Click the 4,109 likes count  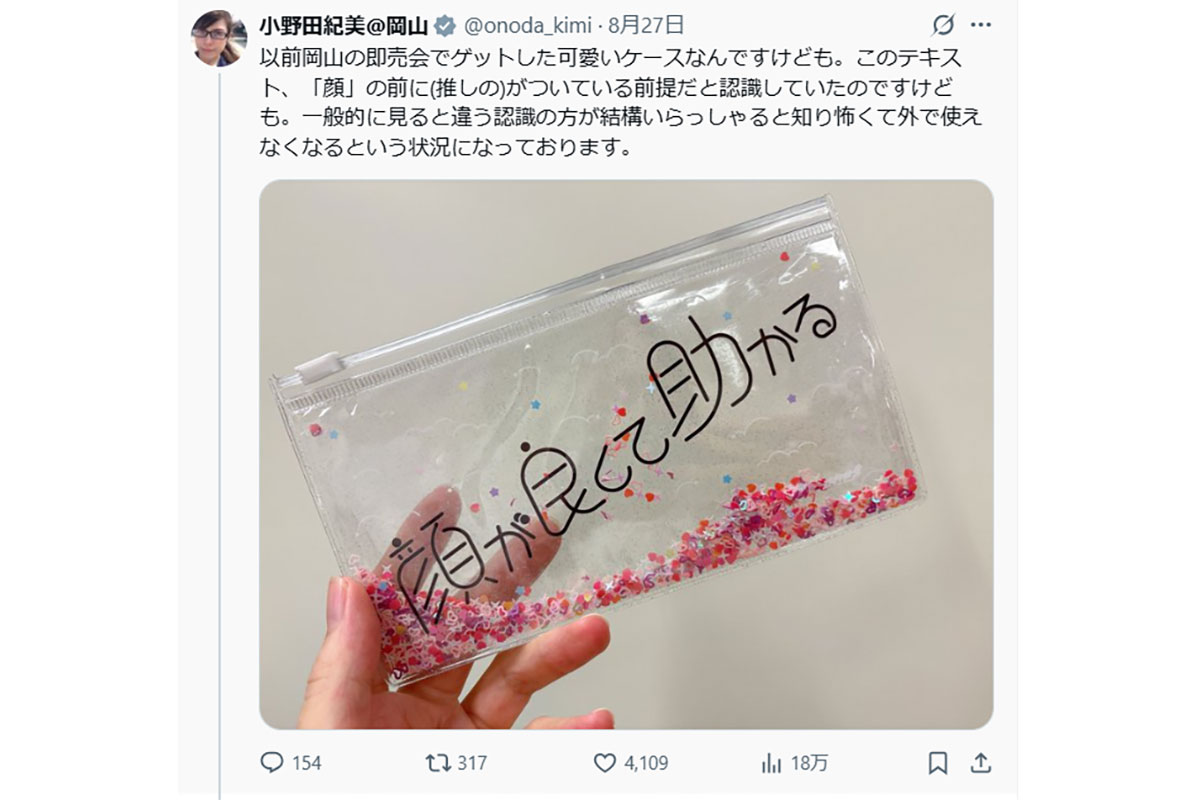click(645, 763)
